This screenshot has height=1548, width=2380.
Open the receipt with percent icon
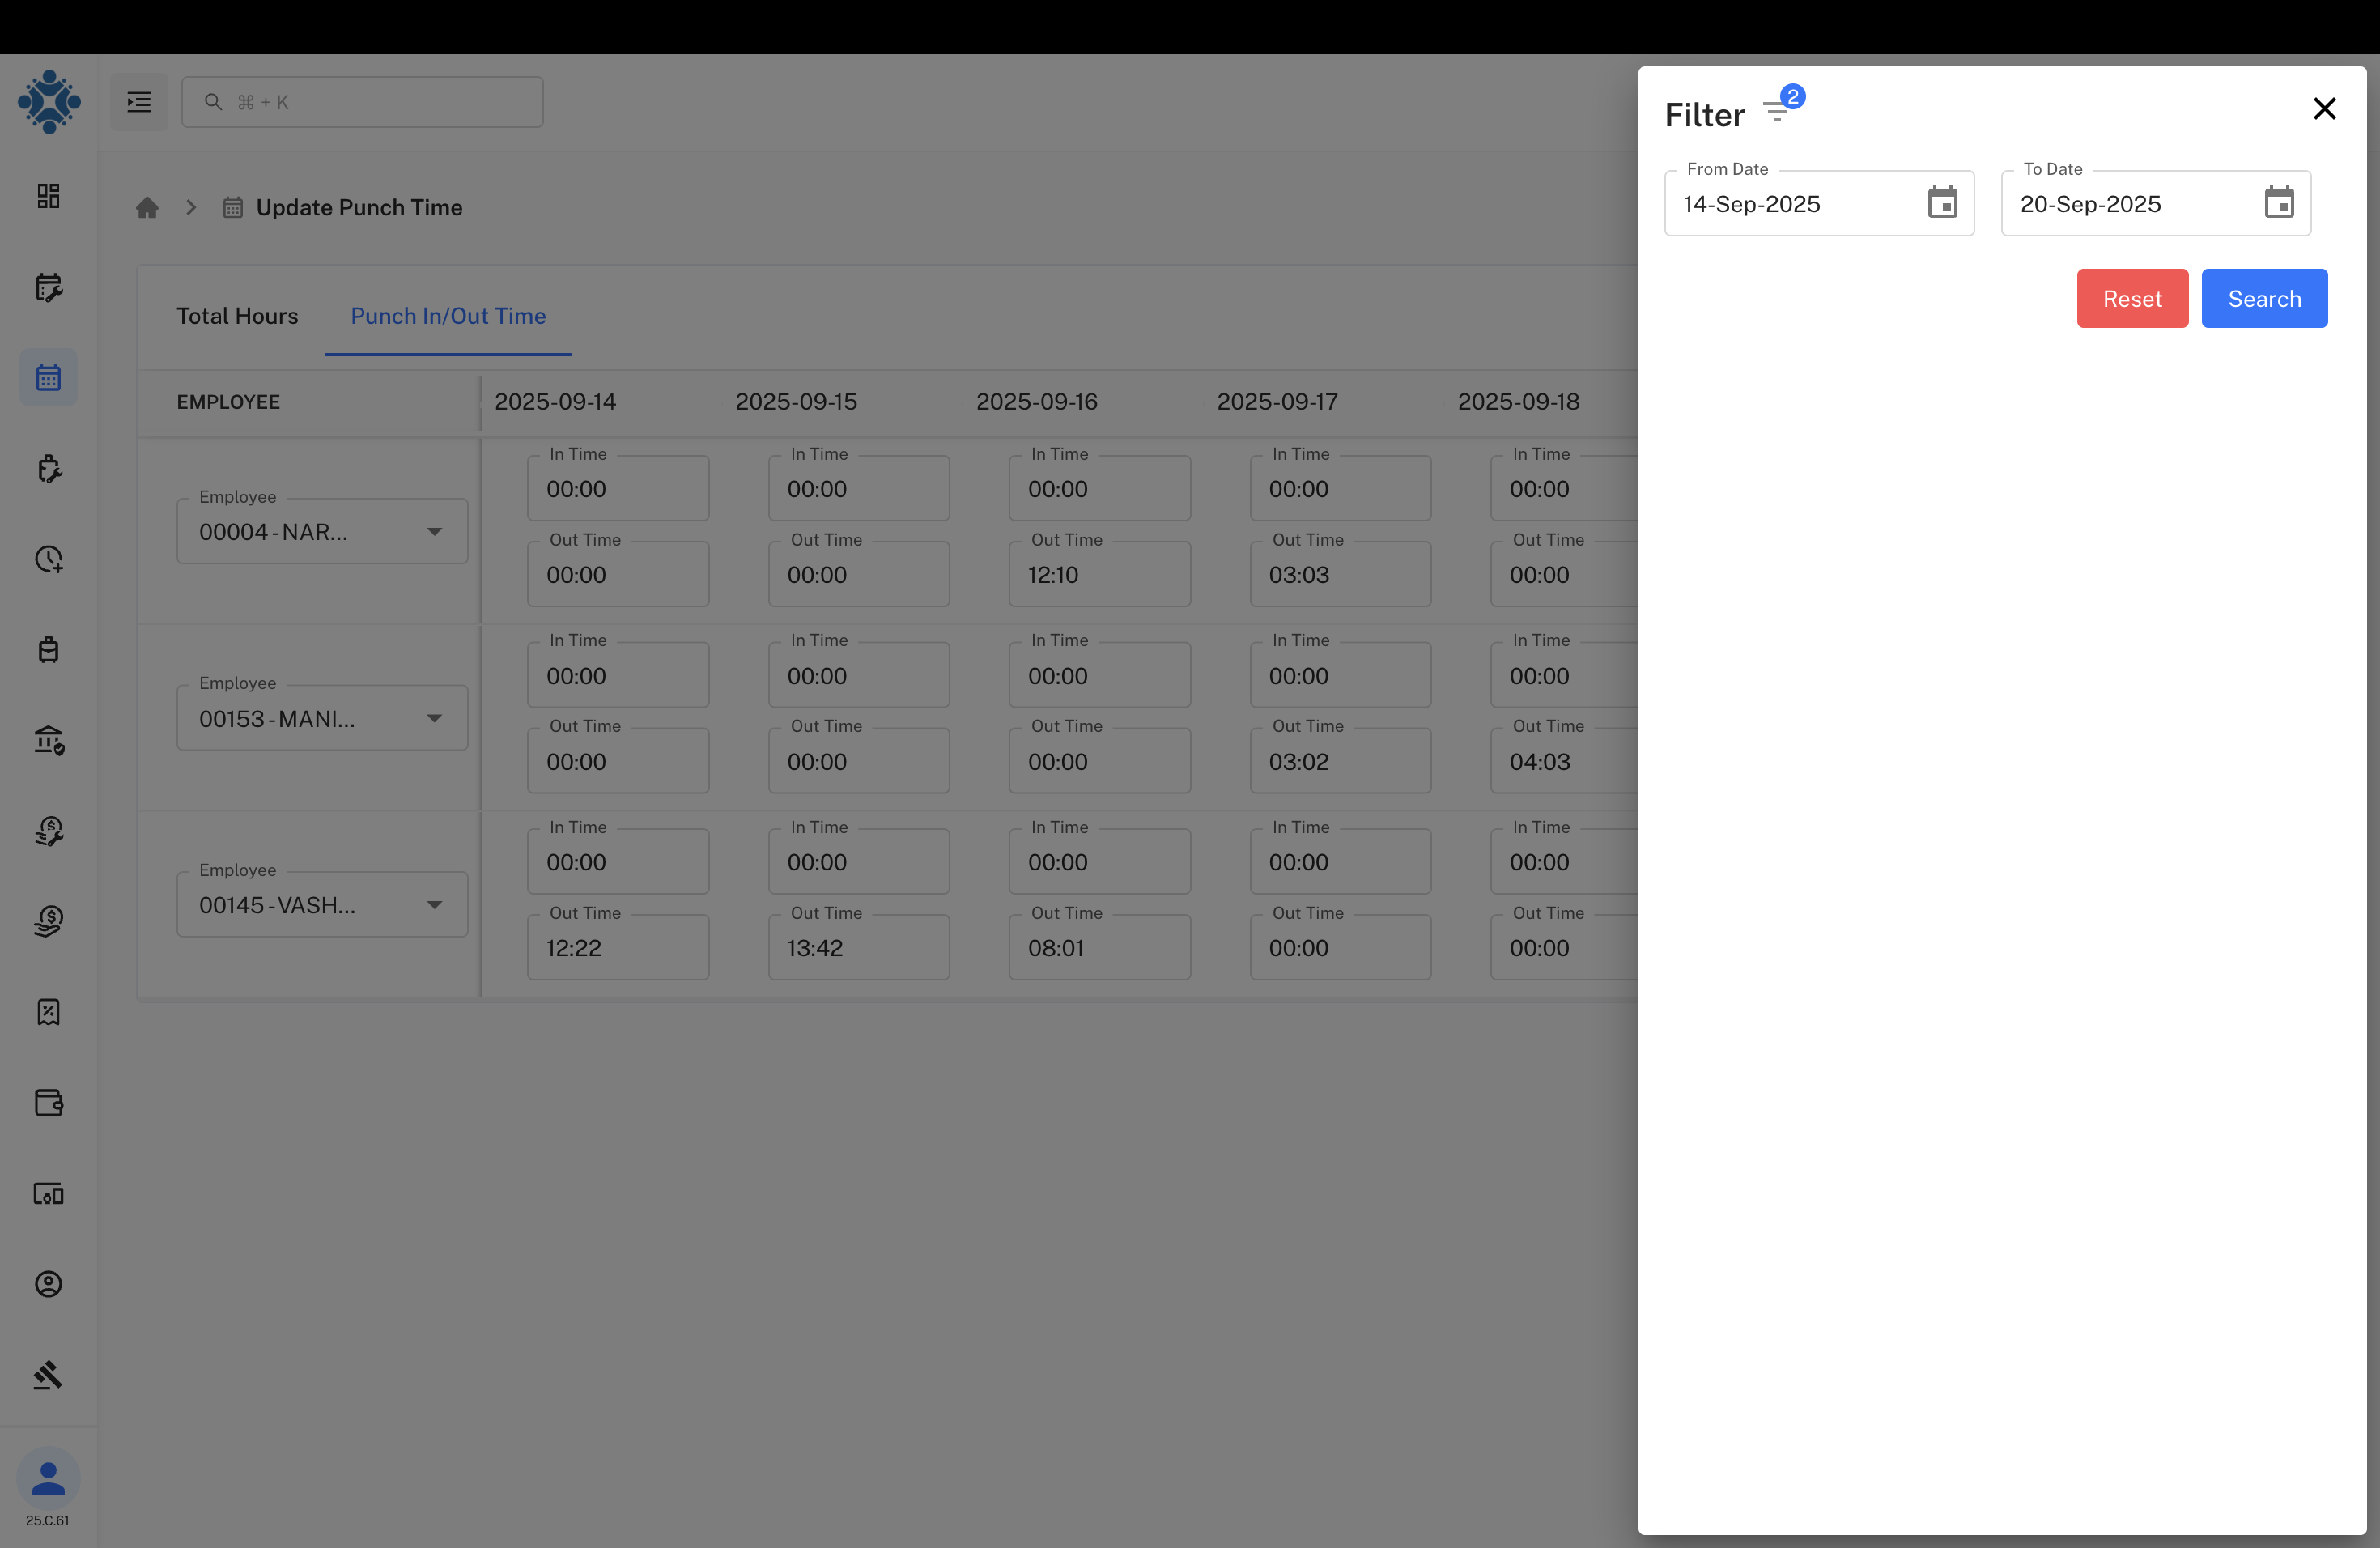click(x=48, y=1011)
